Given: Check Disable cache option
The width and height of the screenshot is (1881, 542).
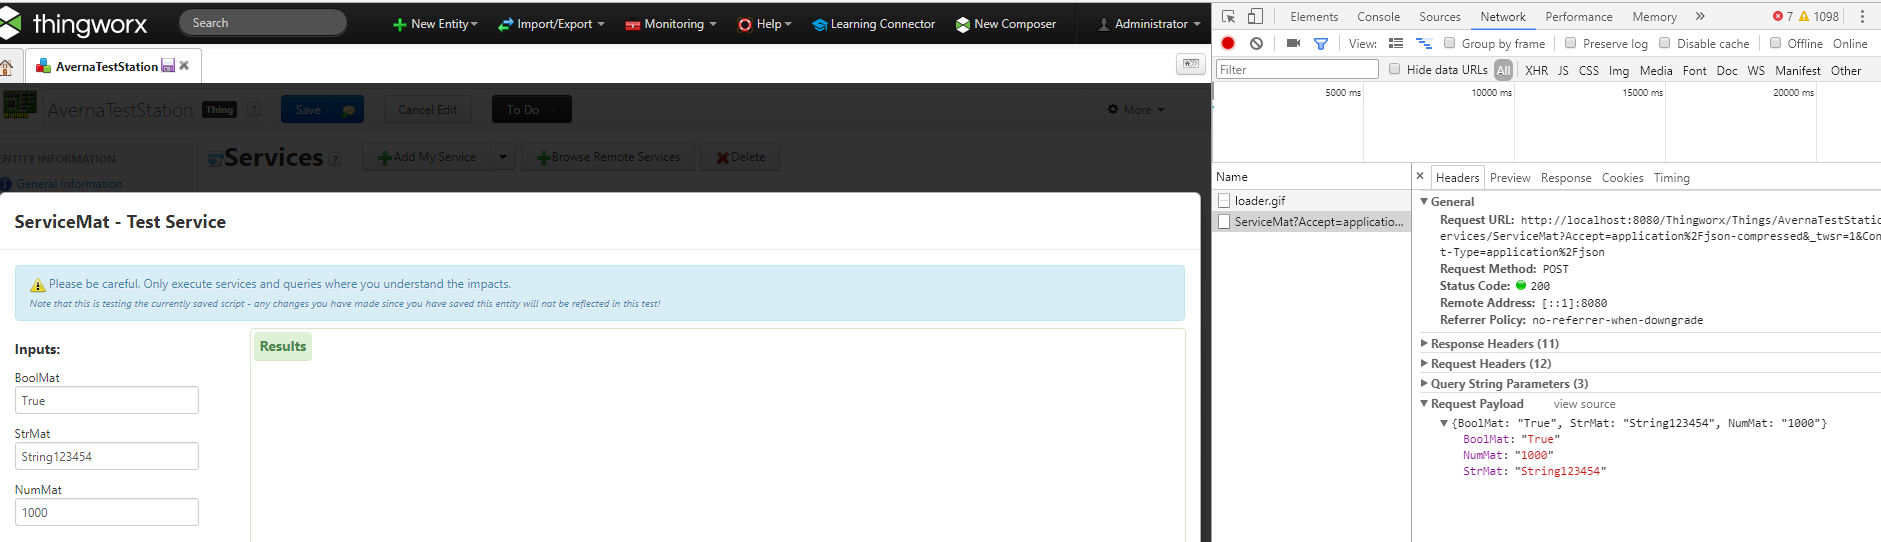Looking at the screenshot, I should tap(1665, 43).
